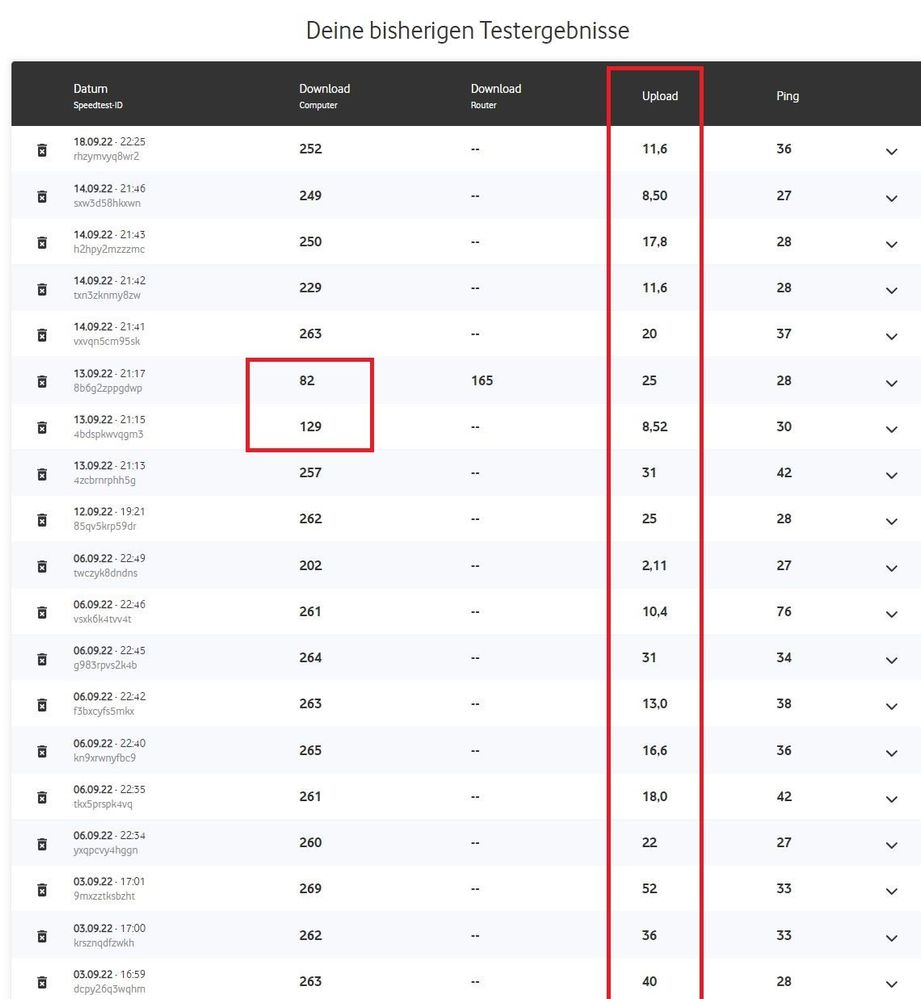Click the Download Router column header

(x=496, y=89)
